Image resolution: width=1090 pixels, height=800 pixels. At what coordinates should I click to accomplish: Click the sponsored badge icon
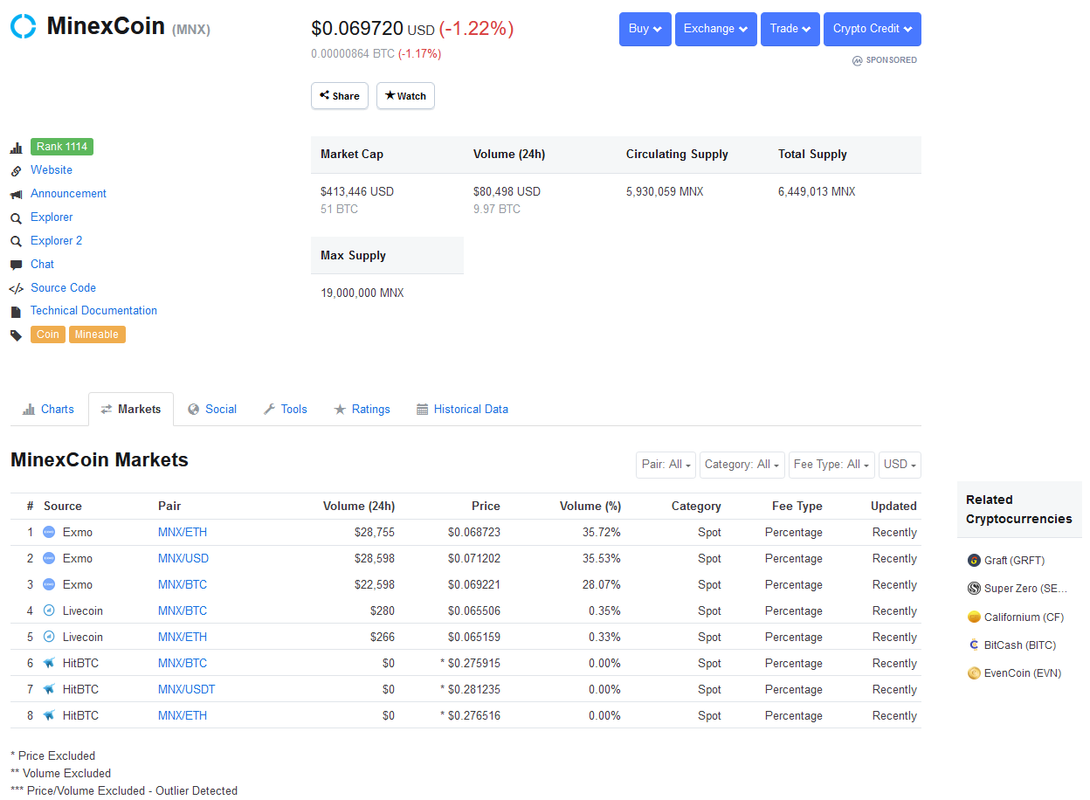(x=857, y=60)
